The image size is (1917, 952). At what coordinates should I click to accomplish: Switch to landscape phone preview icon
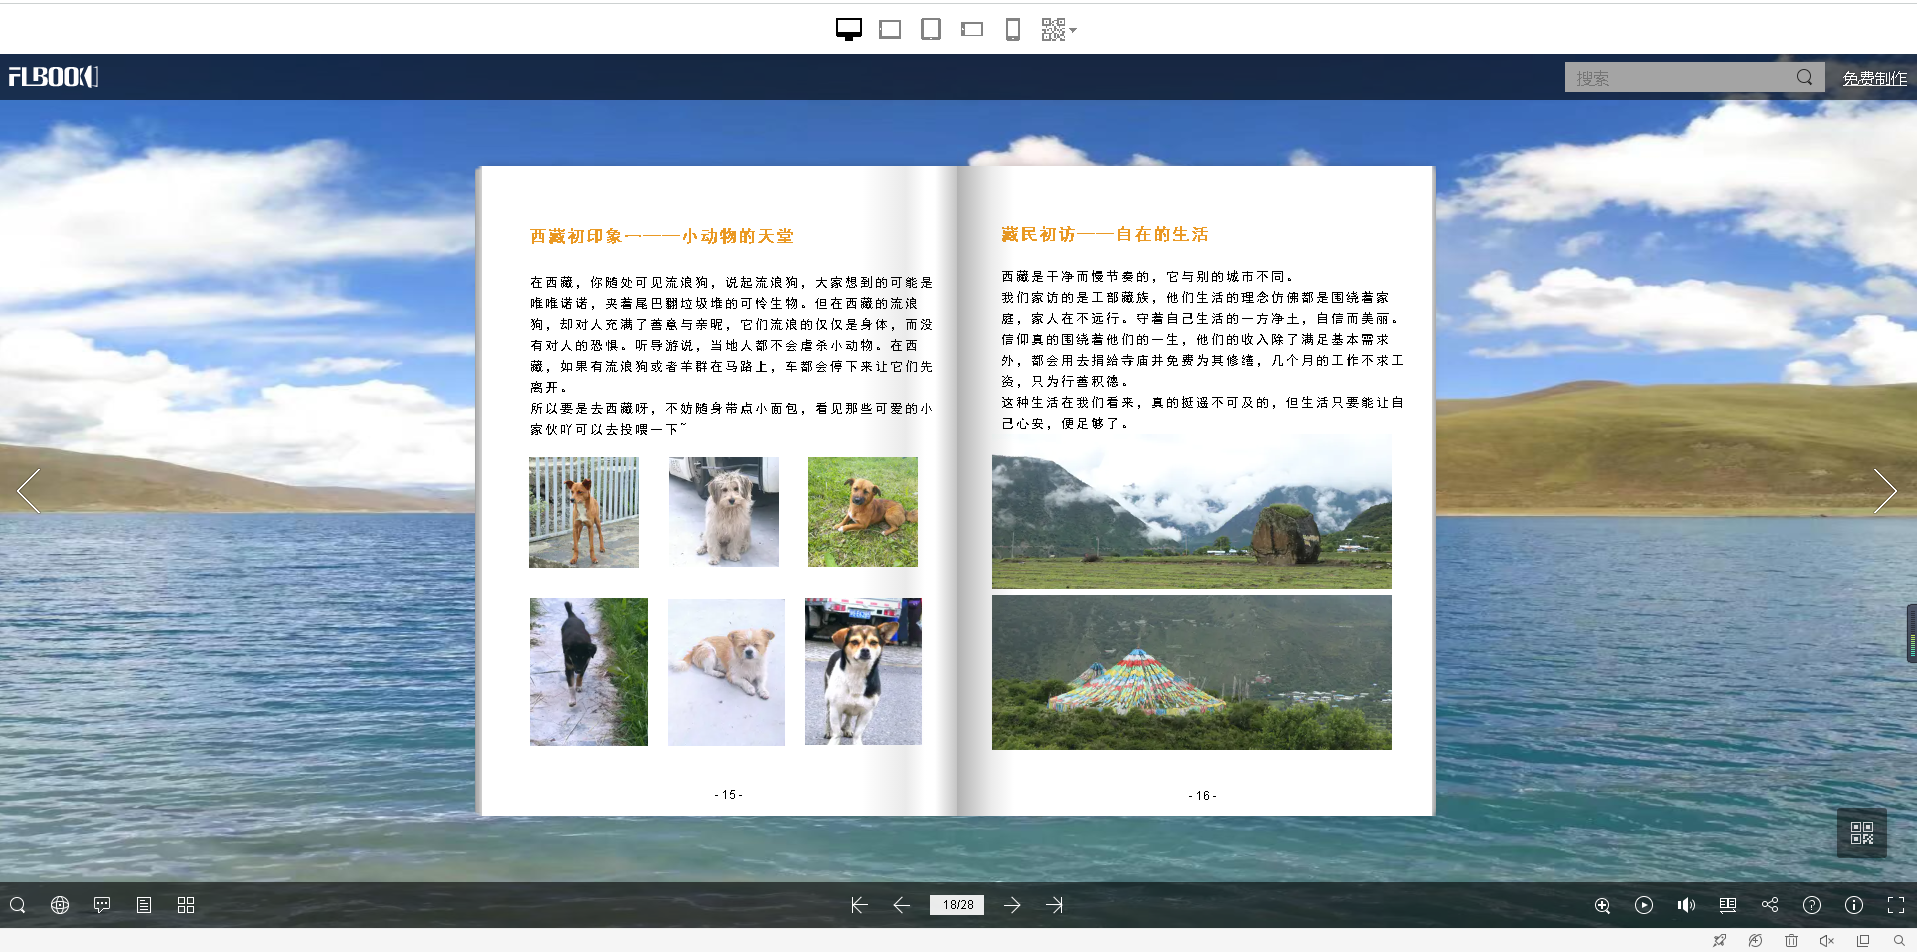tap(972, 29)
